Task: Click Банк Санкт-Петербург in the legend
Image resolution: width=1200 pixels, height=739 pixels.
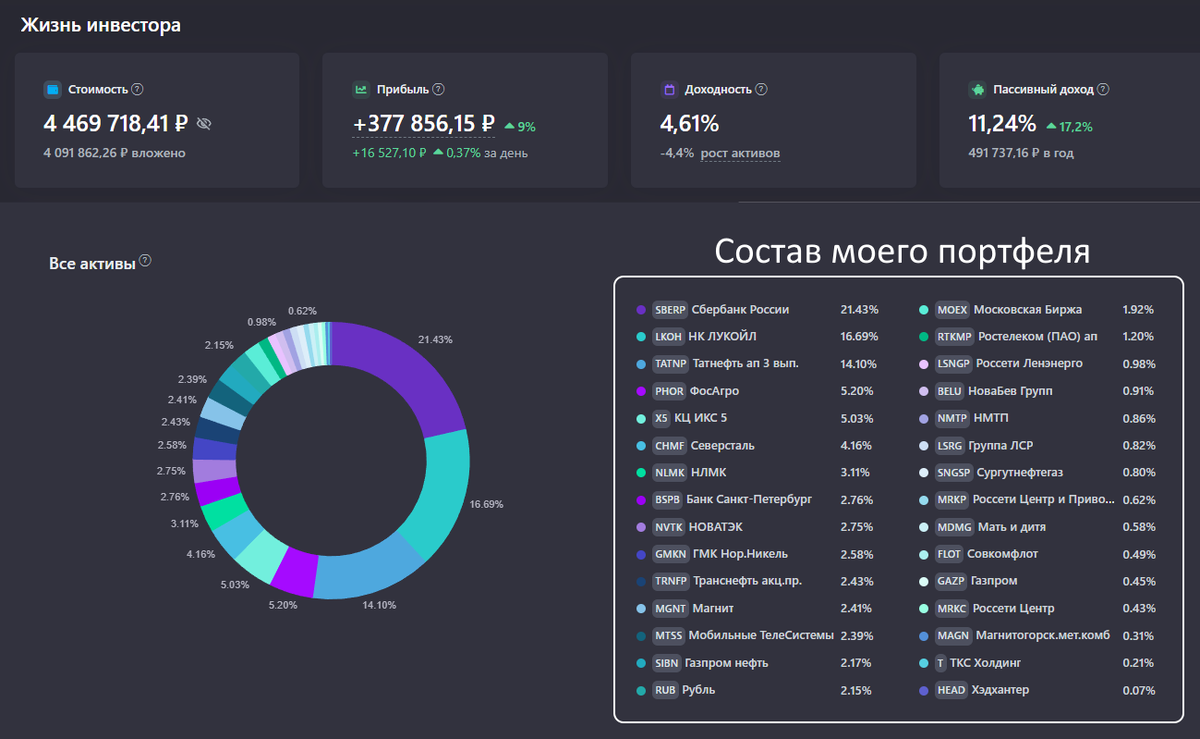Action: (x=750, y=499)
